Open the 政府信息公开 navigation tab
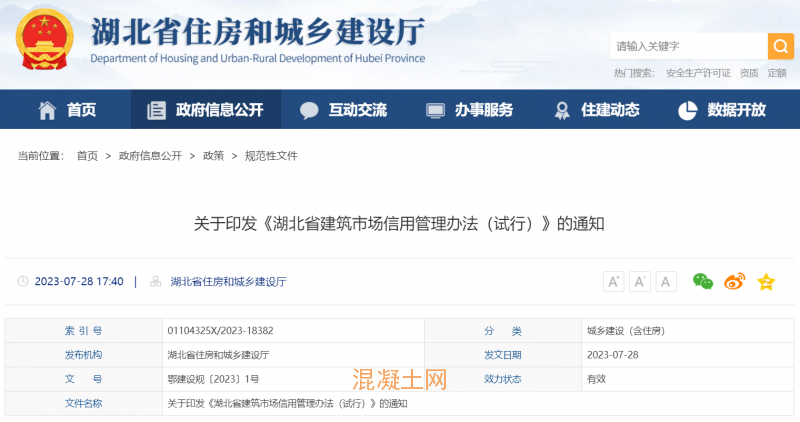This screenshot has height=422, width=800. 205,110
